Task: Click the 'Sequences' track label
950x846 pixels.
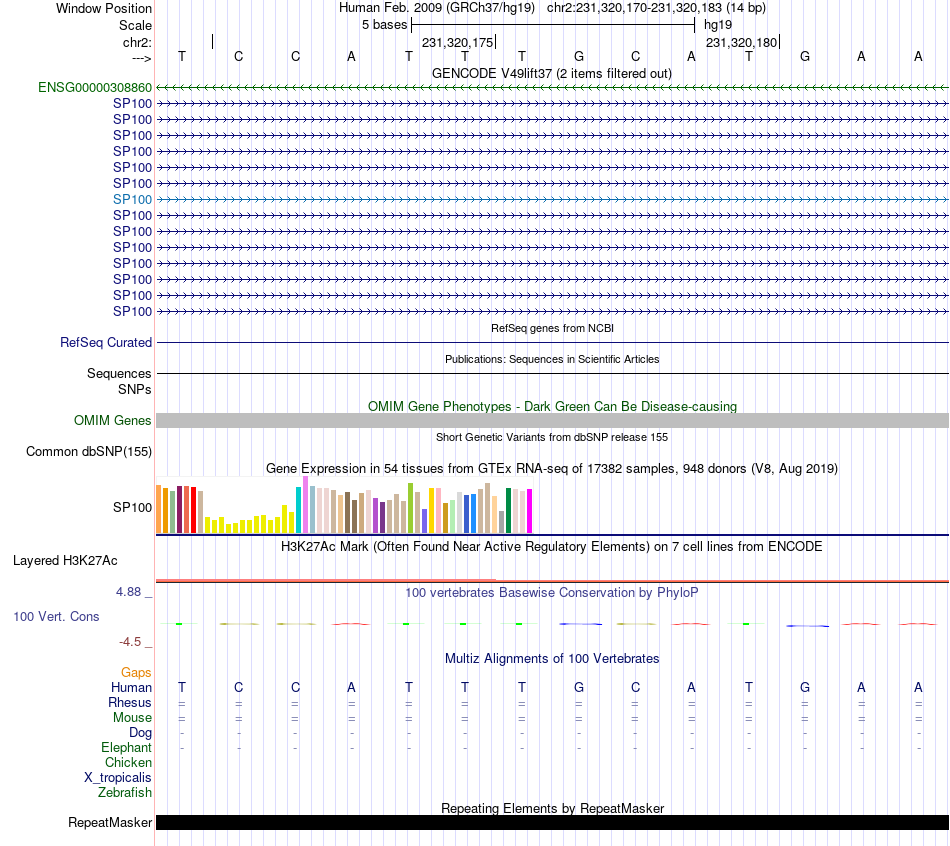Action: [119, 373]
